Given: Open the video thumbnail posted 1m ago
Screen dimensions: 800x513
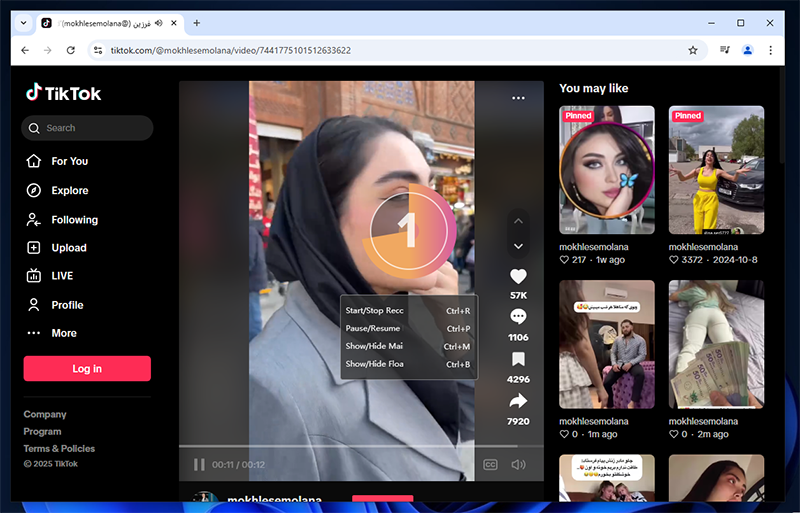Looking at the screenshot, I should click(607, 344).
